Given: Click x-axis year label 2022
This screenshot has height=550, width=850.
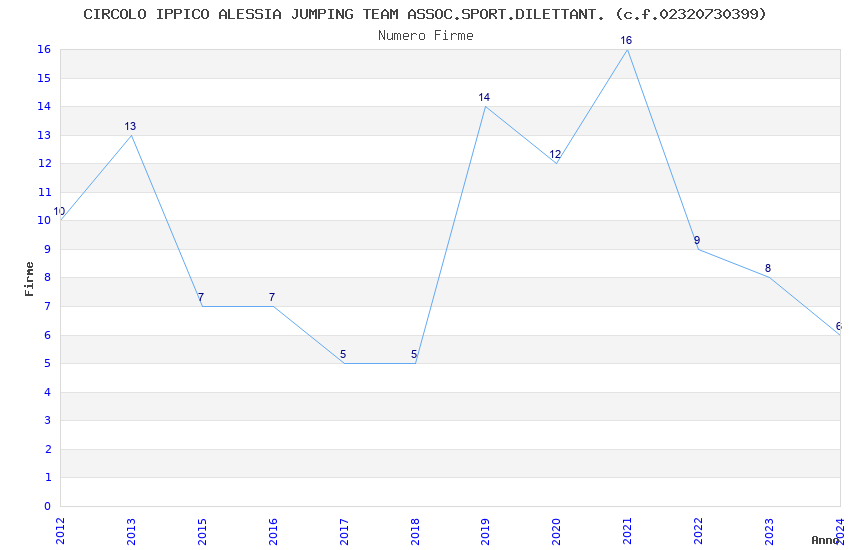Looking at the screenshot, I should (699, 531).
